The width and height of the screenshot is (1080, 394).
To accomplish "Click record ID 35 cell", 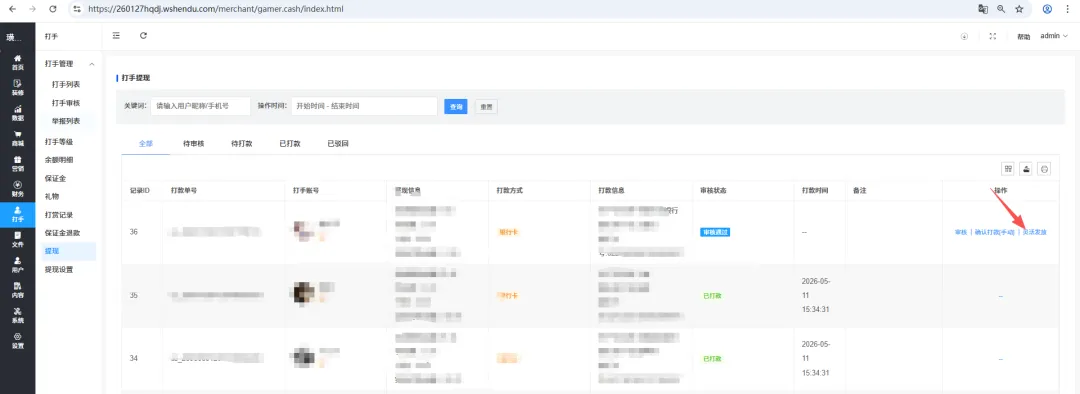I will [134, 296].
